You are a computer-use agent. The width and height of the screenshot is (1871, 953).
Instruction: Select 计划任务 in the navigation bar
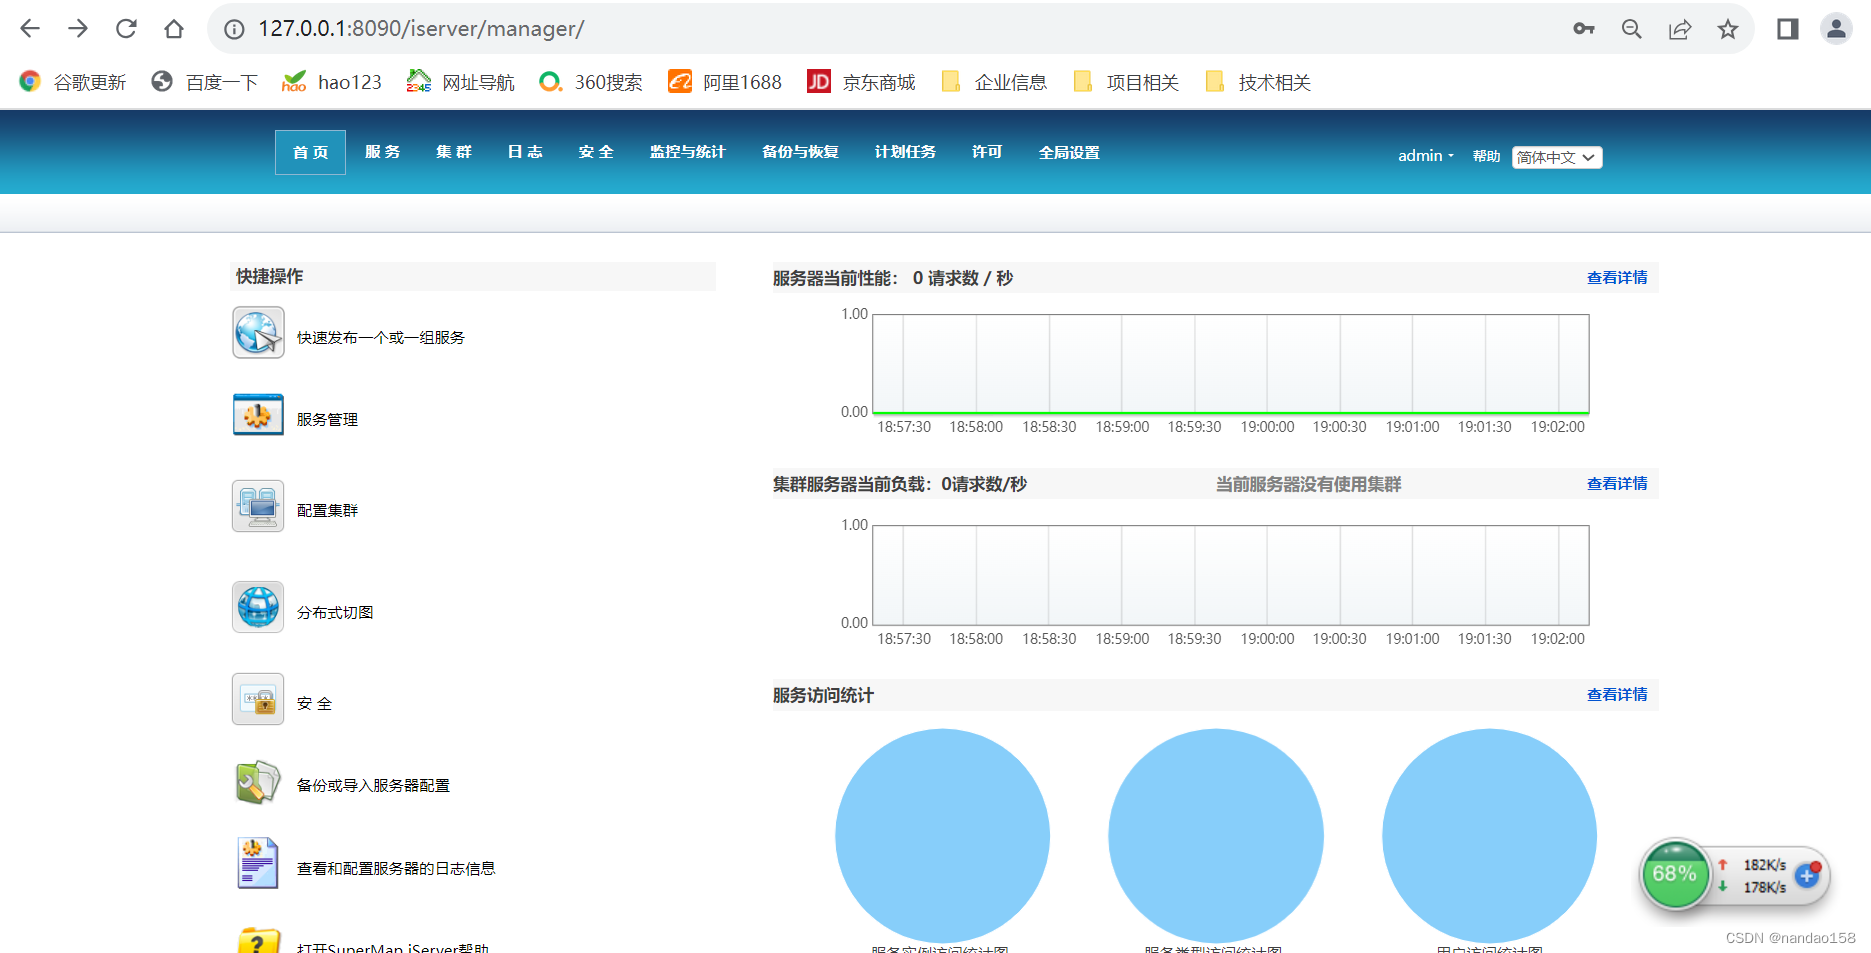pyautogui.click(x=905, y=152)
